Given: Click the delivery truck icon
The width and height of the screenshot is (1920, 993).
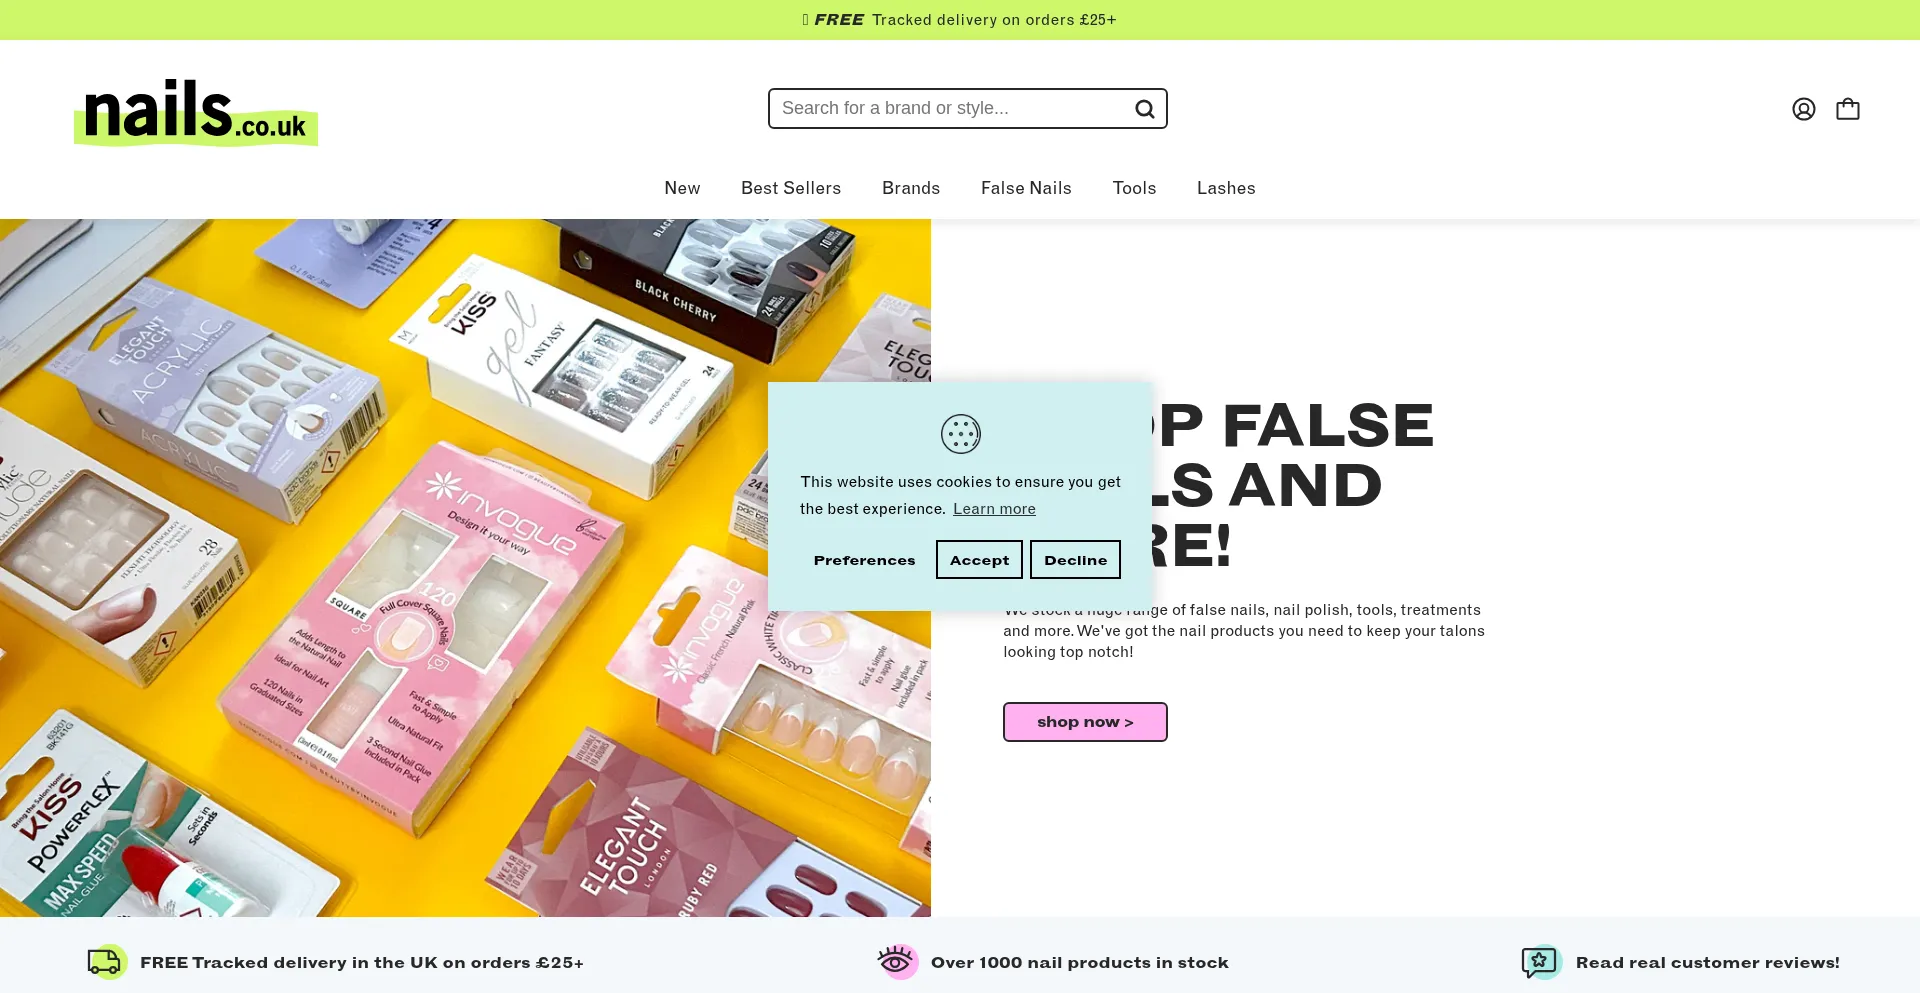Looking at the screenshot, I should coord(106,962).
